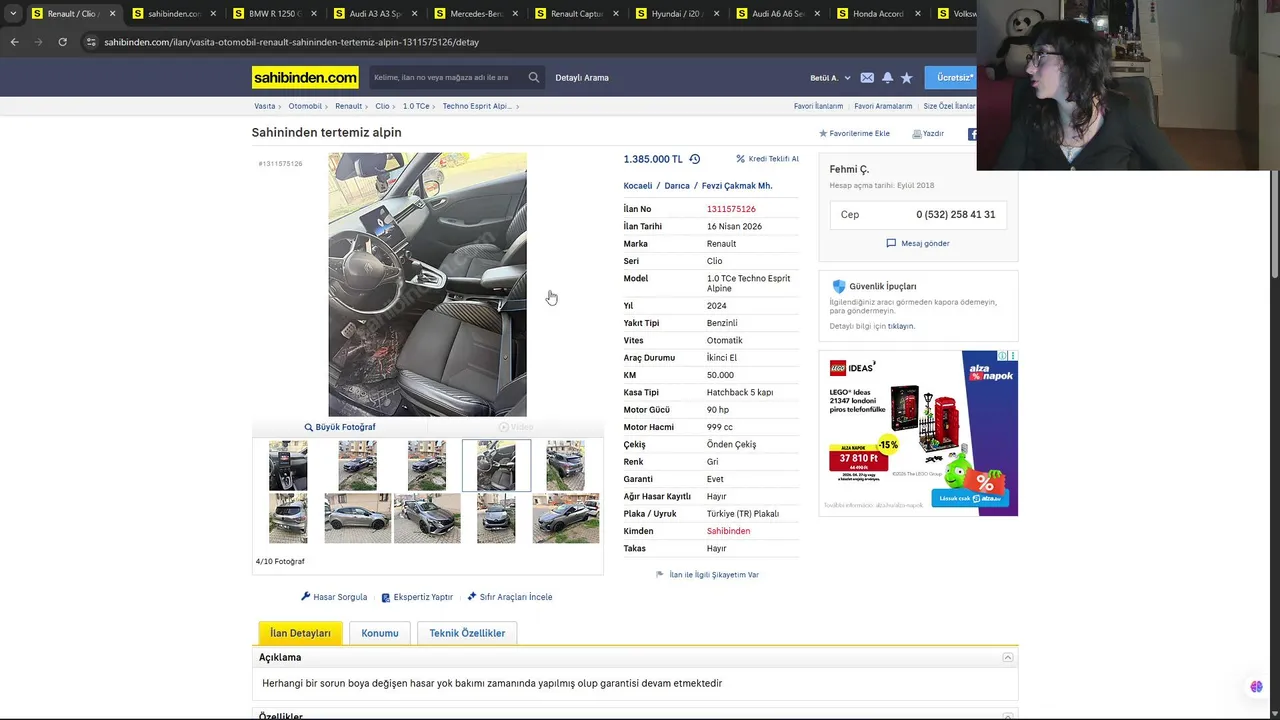Click the browser forward arrow
This screenshot has height=720, width=1280.
pos(38,42)
